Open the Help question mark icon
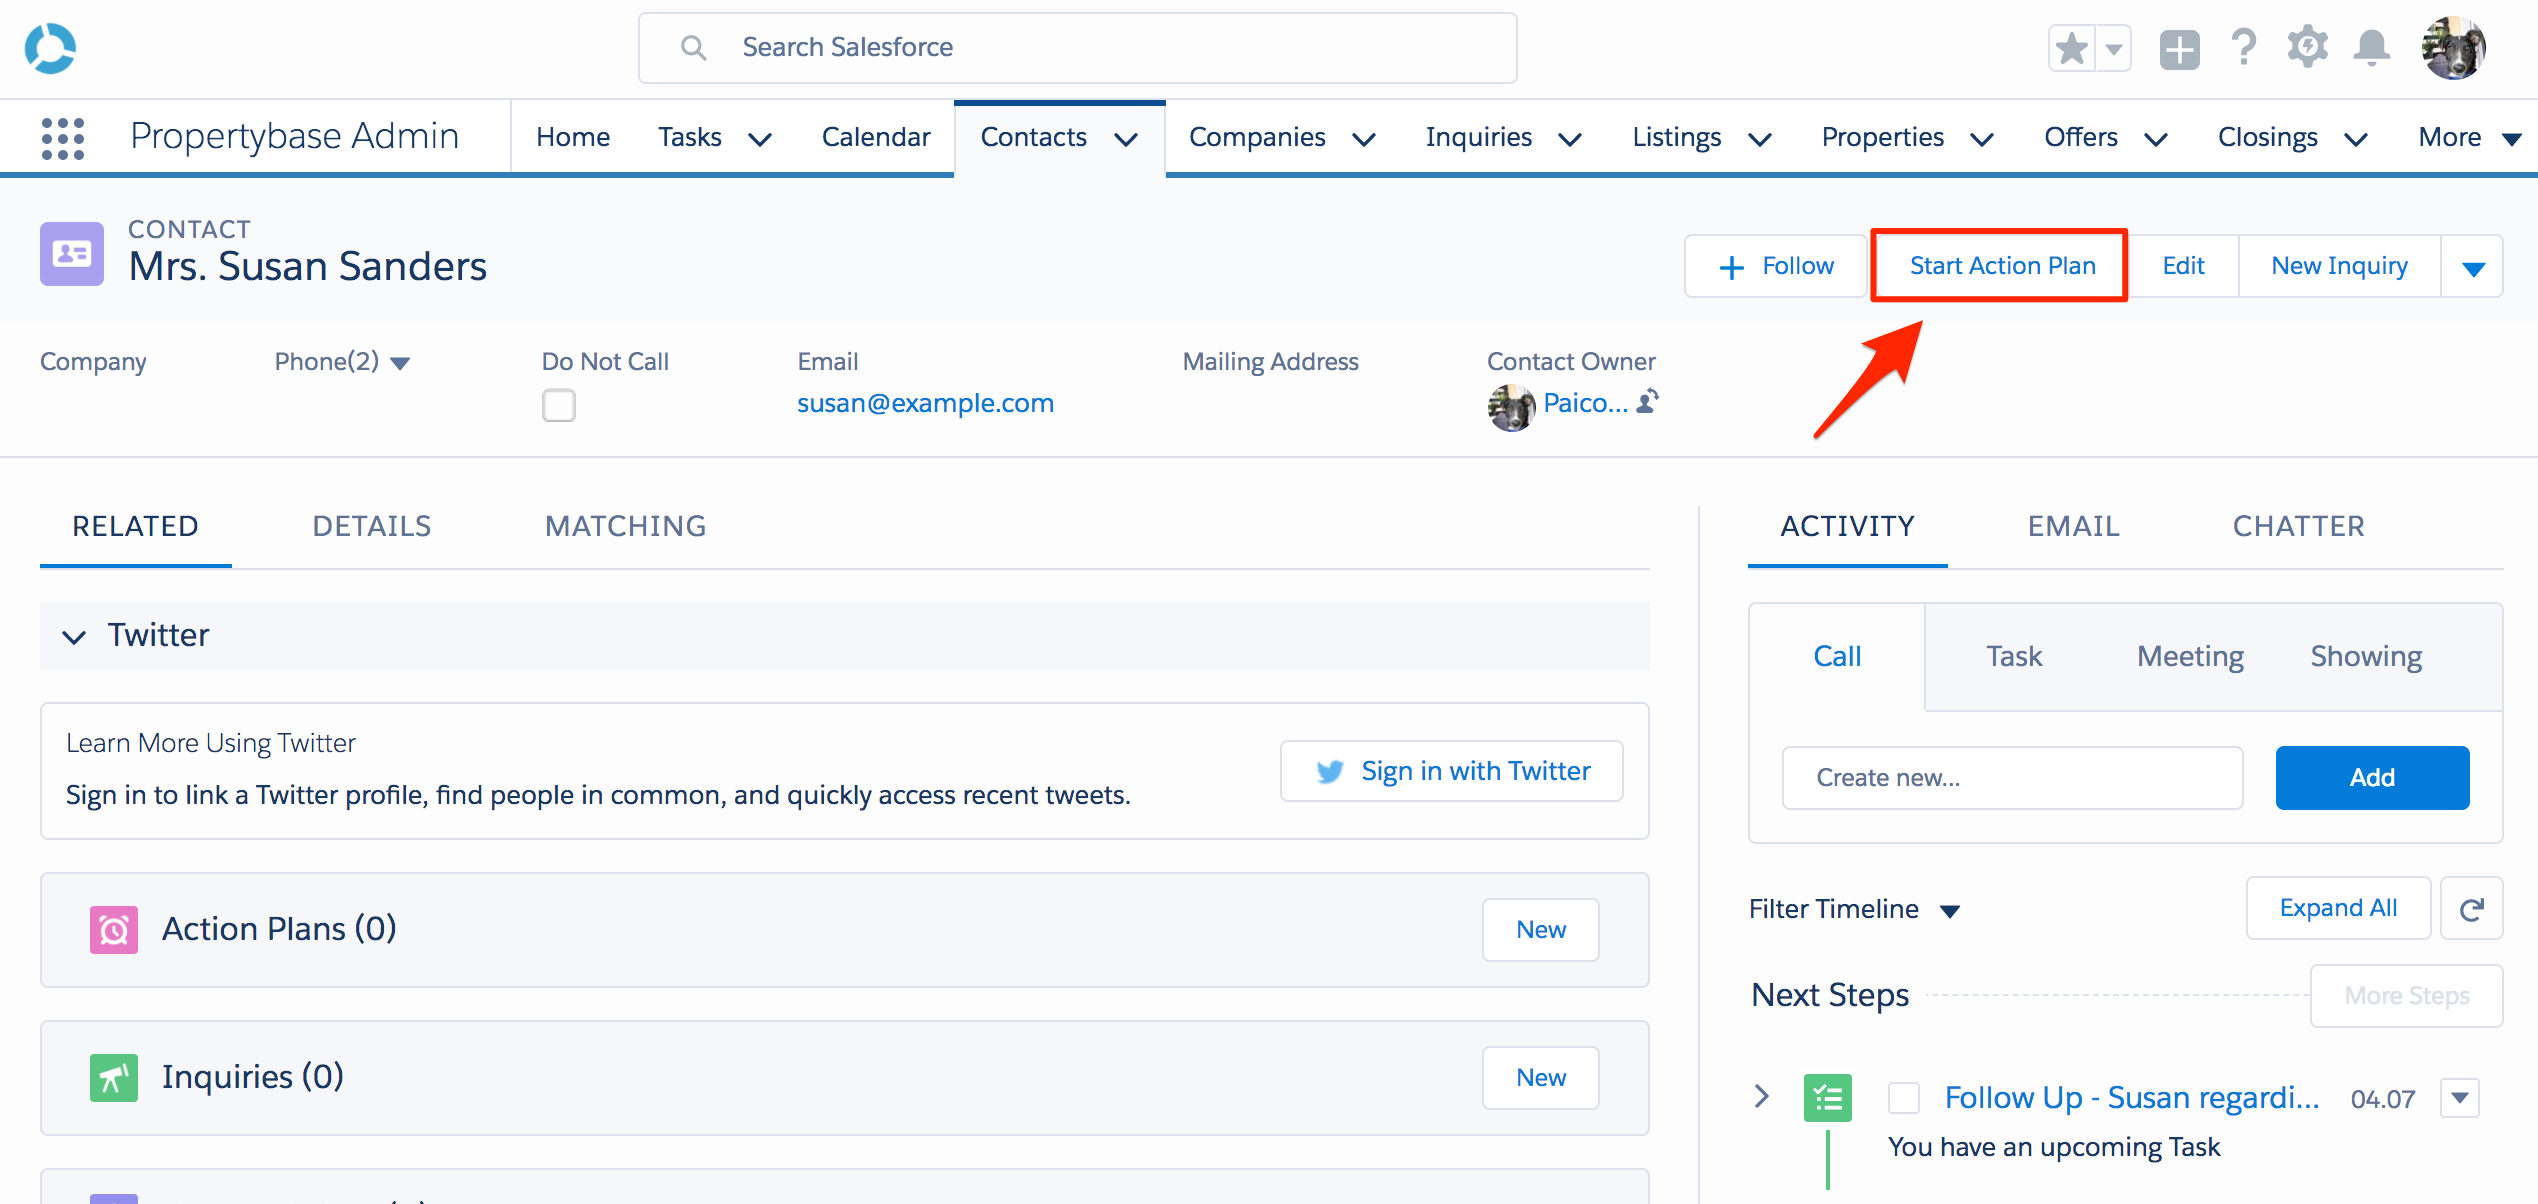This screenshot has width=2538, height=1204. pos(2243,47)
